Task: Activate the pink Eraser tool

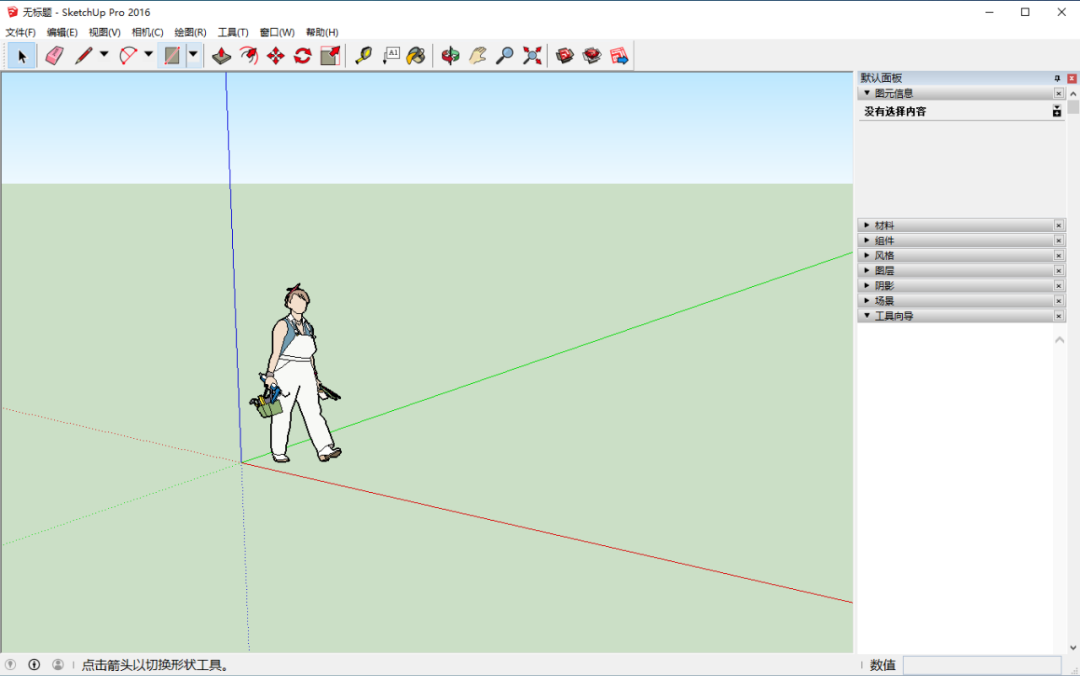Action: (54, 56)
